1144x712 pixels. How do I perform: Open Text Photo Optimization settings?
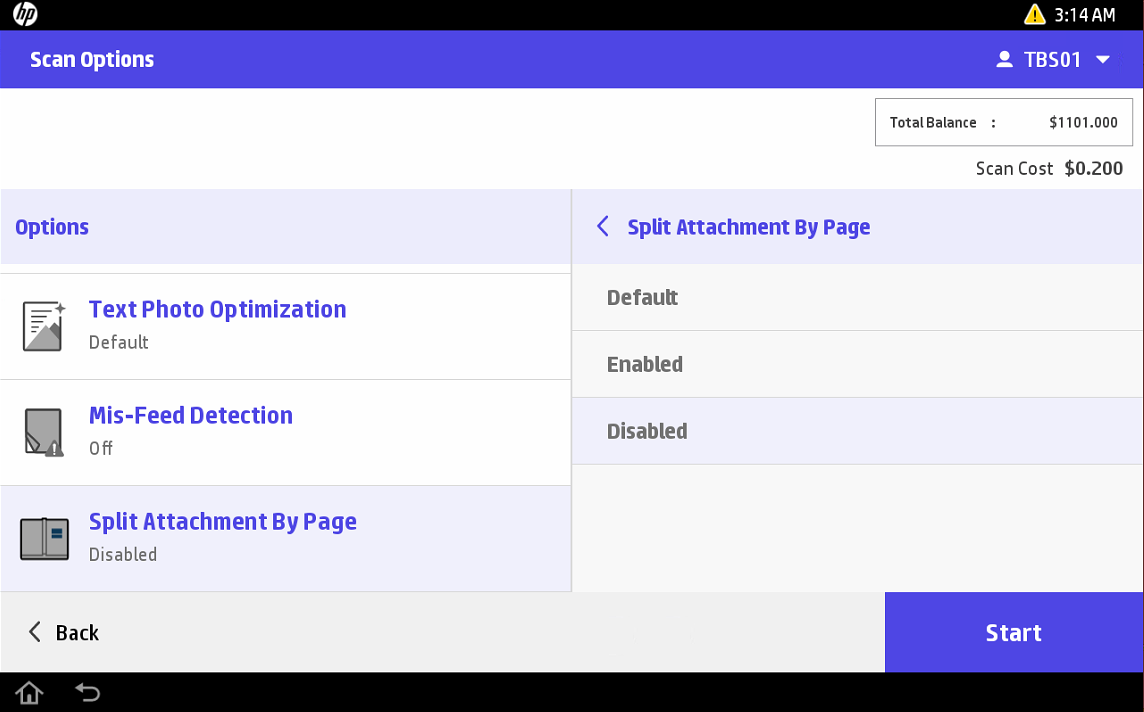click(x=285, y=326)
